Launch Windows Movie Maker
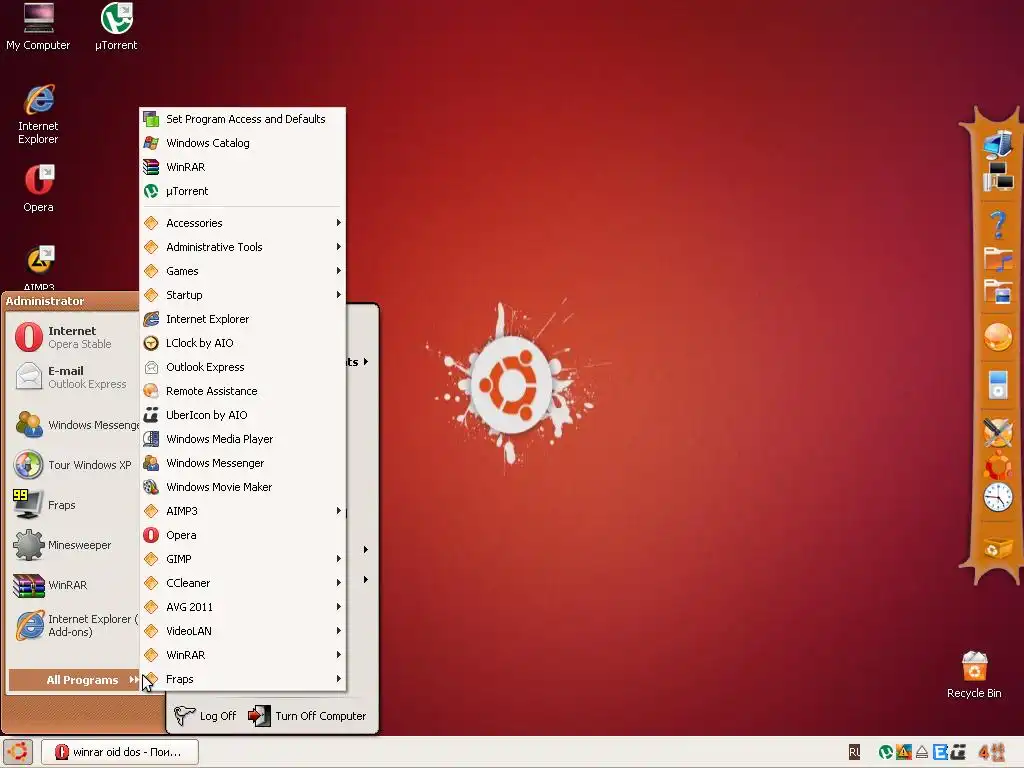The image size is (1024, 768). click(x=242, y=487)
